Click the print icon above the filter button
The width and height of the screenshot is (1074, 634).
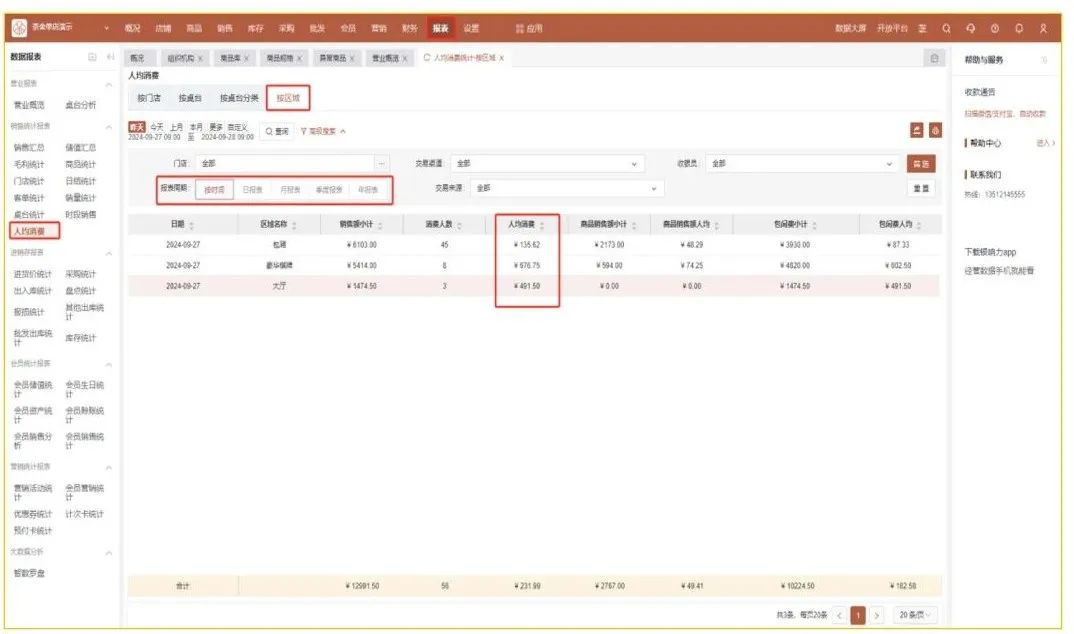pos(935,131)
